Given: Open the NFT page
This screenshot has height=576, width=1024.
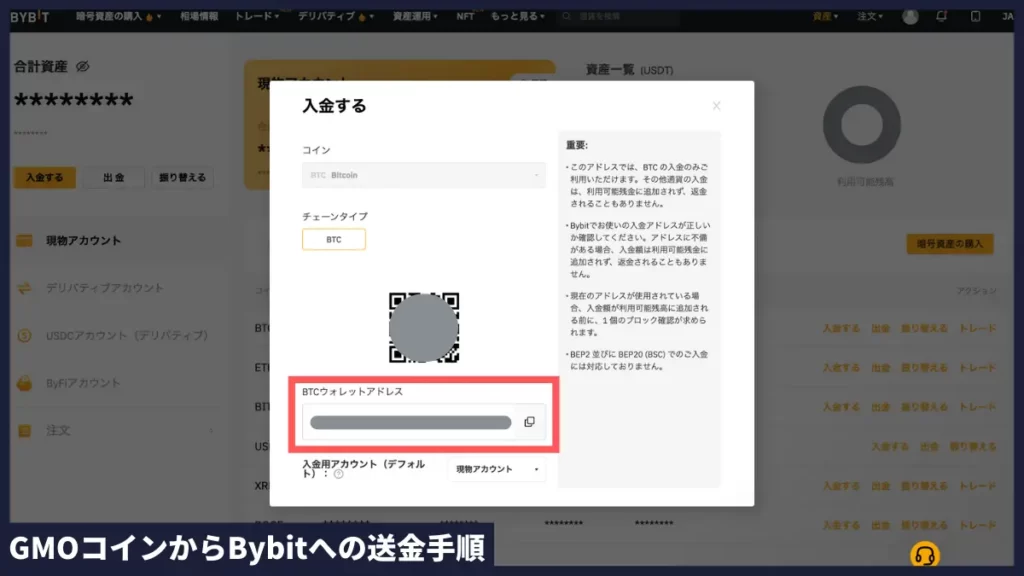Looking at the screenshot, I should point(465,16).
